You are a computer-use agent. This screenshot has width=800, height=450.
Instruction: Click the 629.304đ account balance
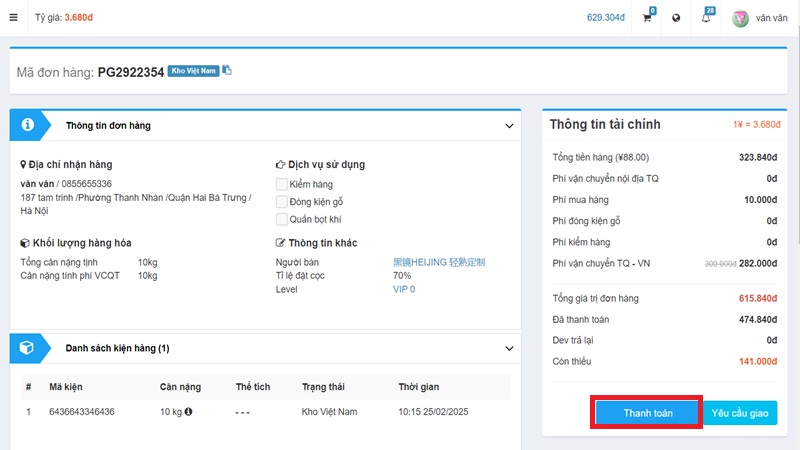tap(605, 18)
